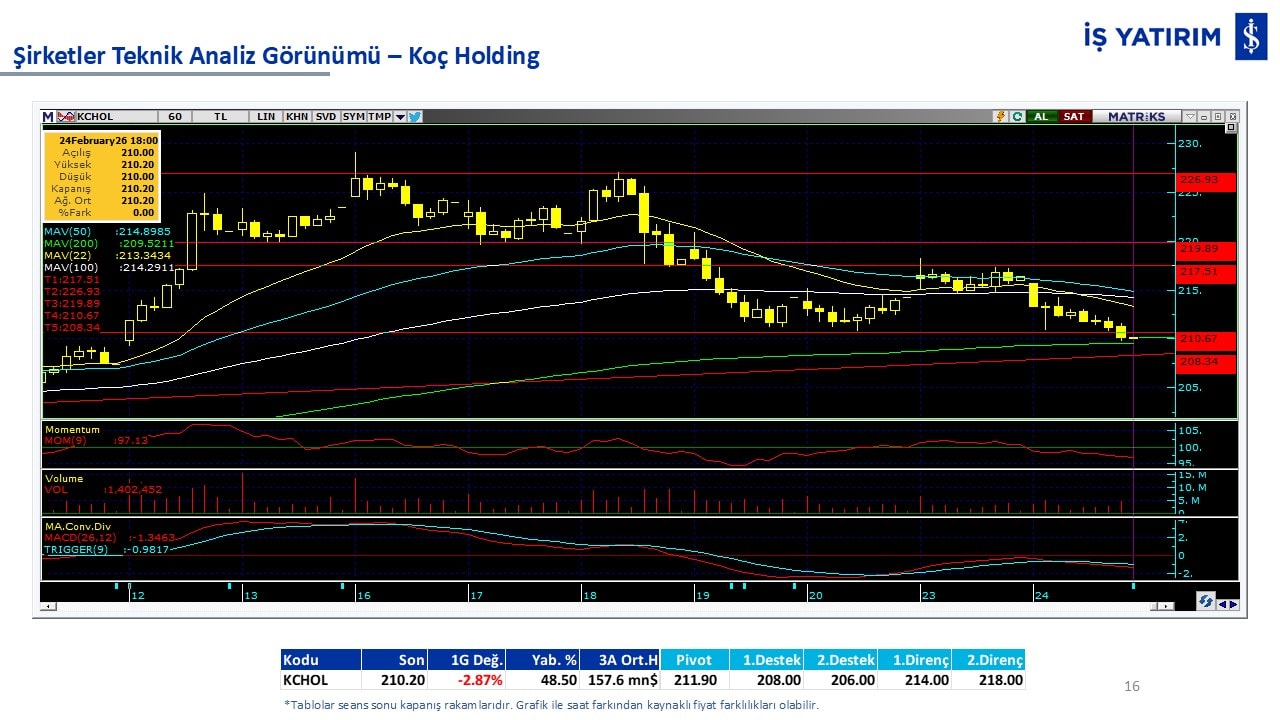Toggle LIN scale mode
This screenshot has width=1280, height=720.
266,116
